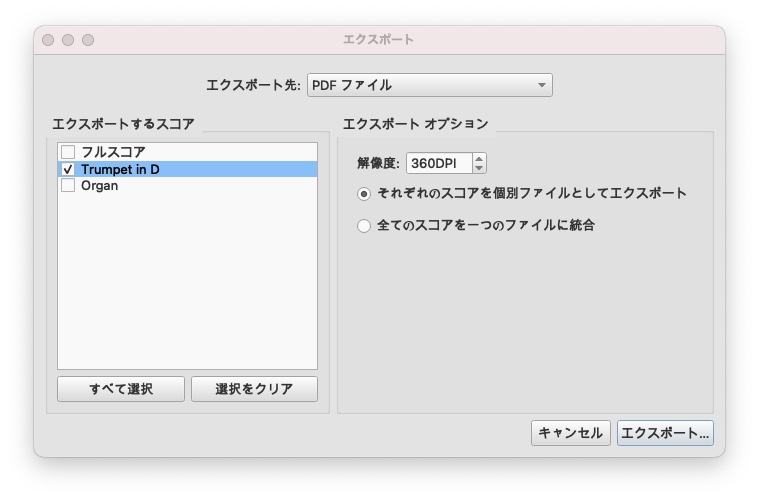Select the フルスコア row label in list
The image size is (759, 499).
[113, 152]
